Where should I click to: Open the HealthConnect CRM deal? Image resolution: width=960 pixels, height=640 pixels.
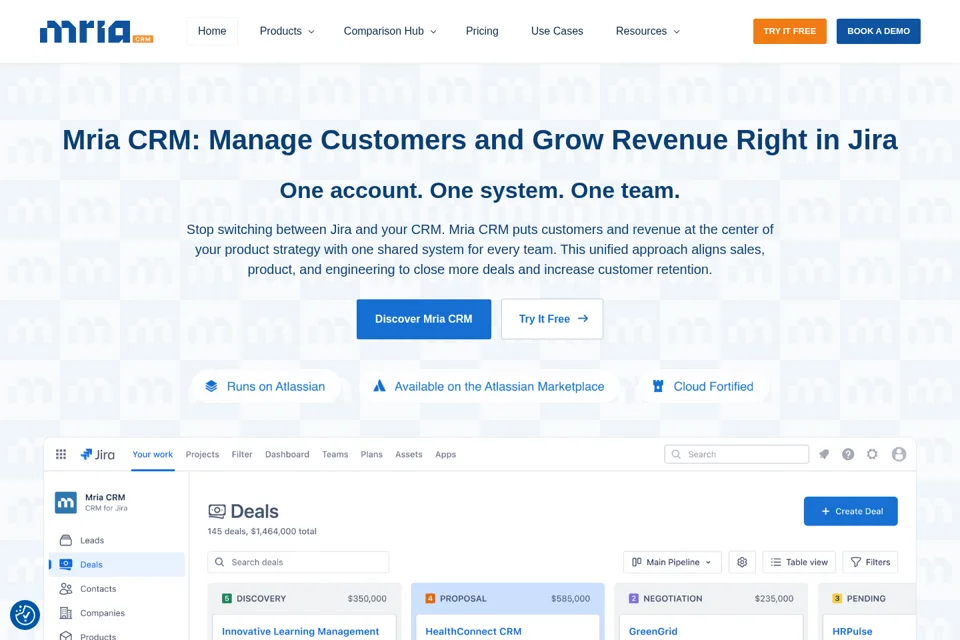473,631
